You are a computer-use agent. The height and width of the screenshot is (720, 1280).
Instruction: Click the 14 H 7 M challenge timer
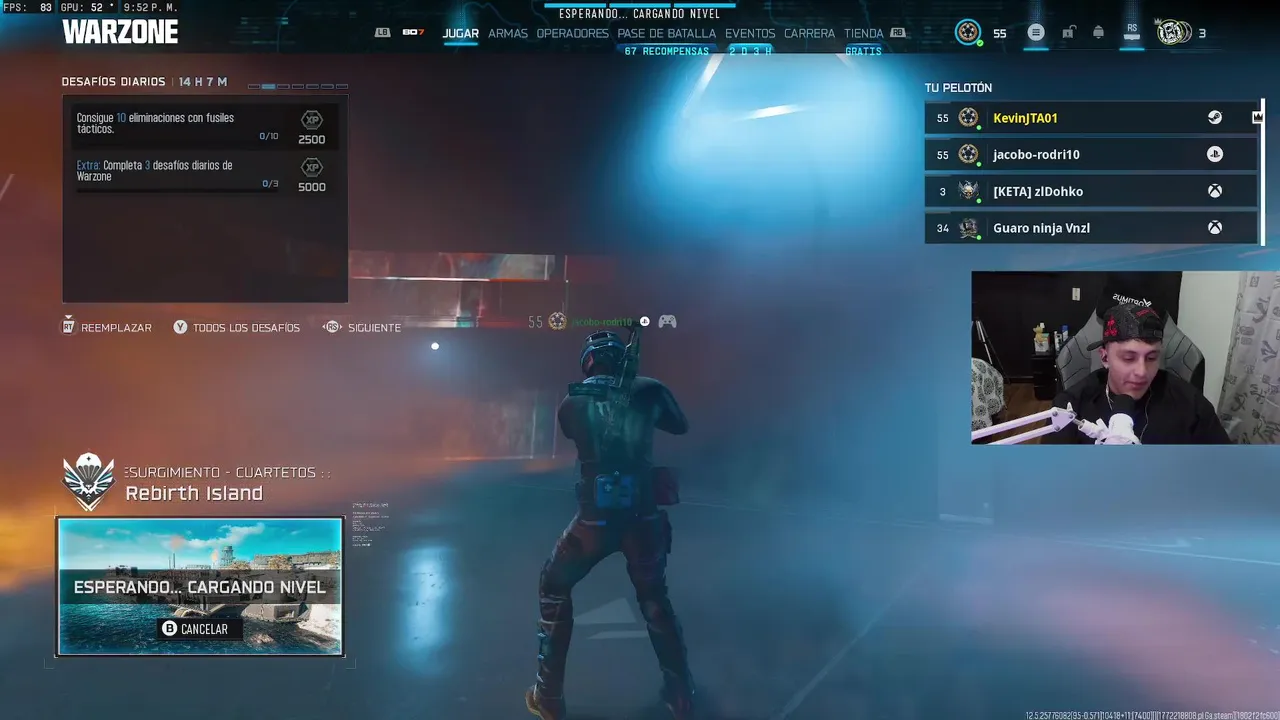coord(203,82)
